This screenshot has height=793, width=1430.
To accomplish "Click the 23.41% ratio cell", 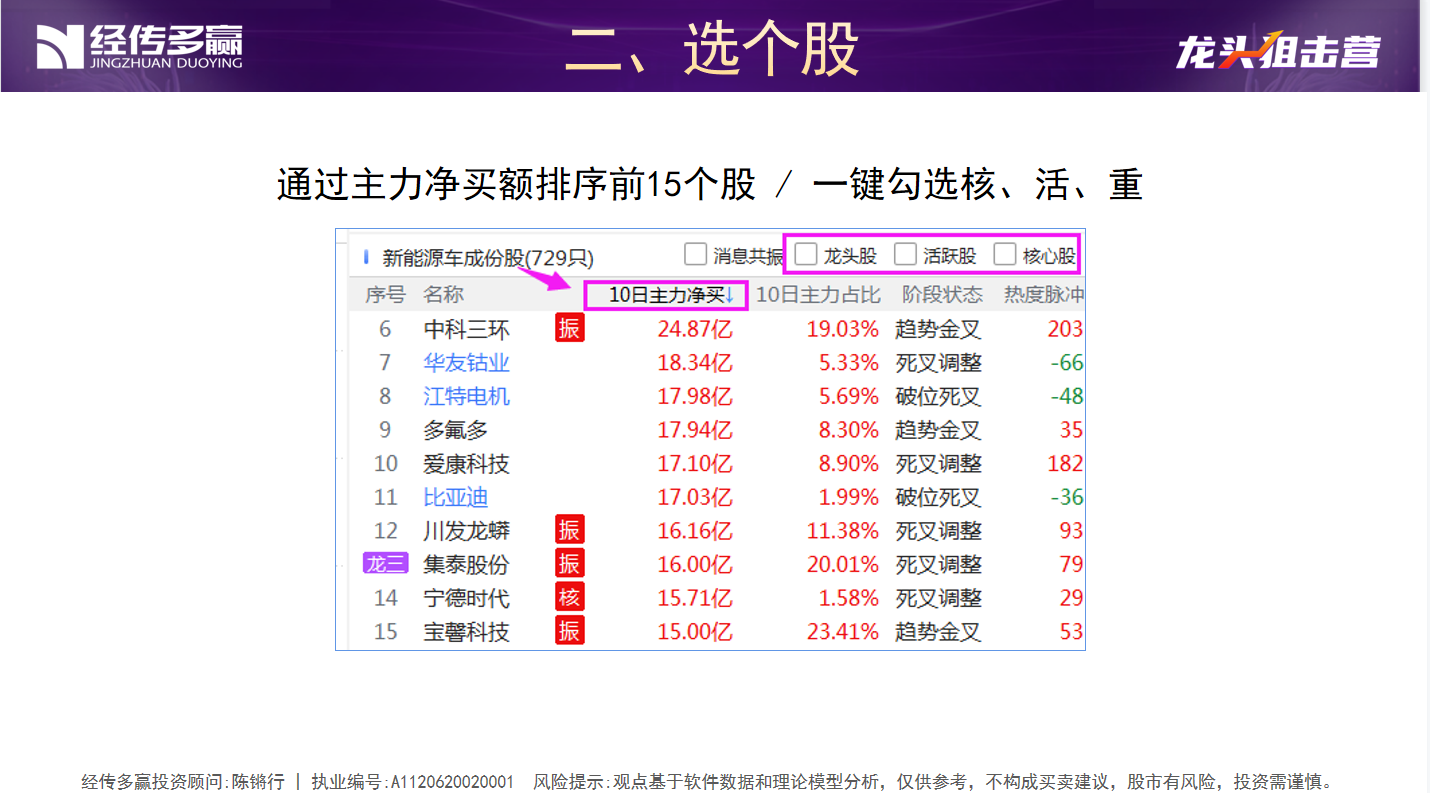I will tap(843, 632).
